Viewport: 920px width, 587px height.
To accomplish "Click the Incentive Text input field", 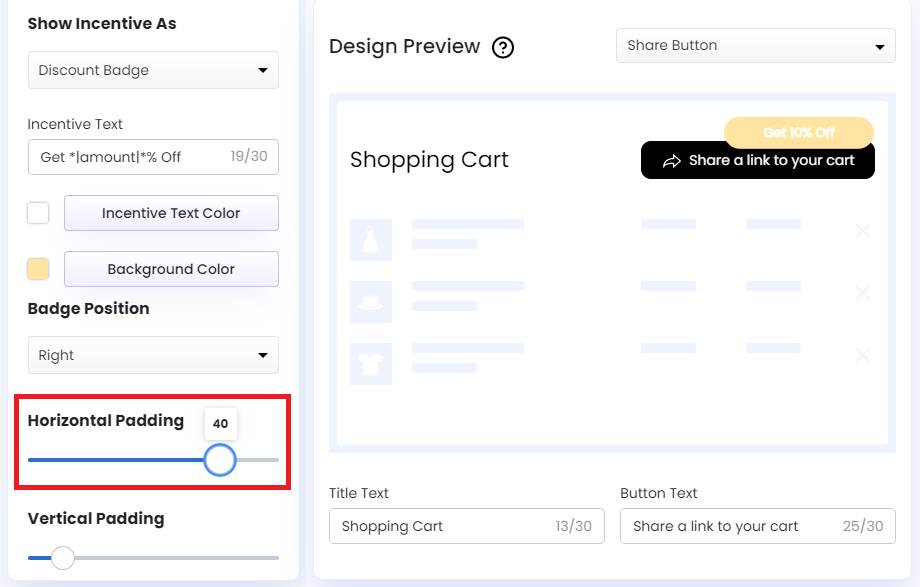I will click(152, 157).
